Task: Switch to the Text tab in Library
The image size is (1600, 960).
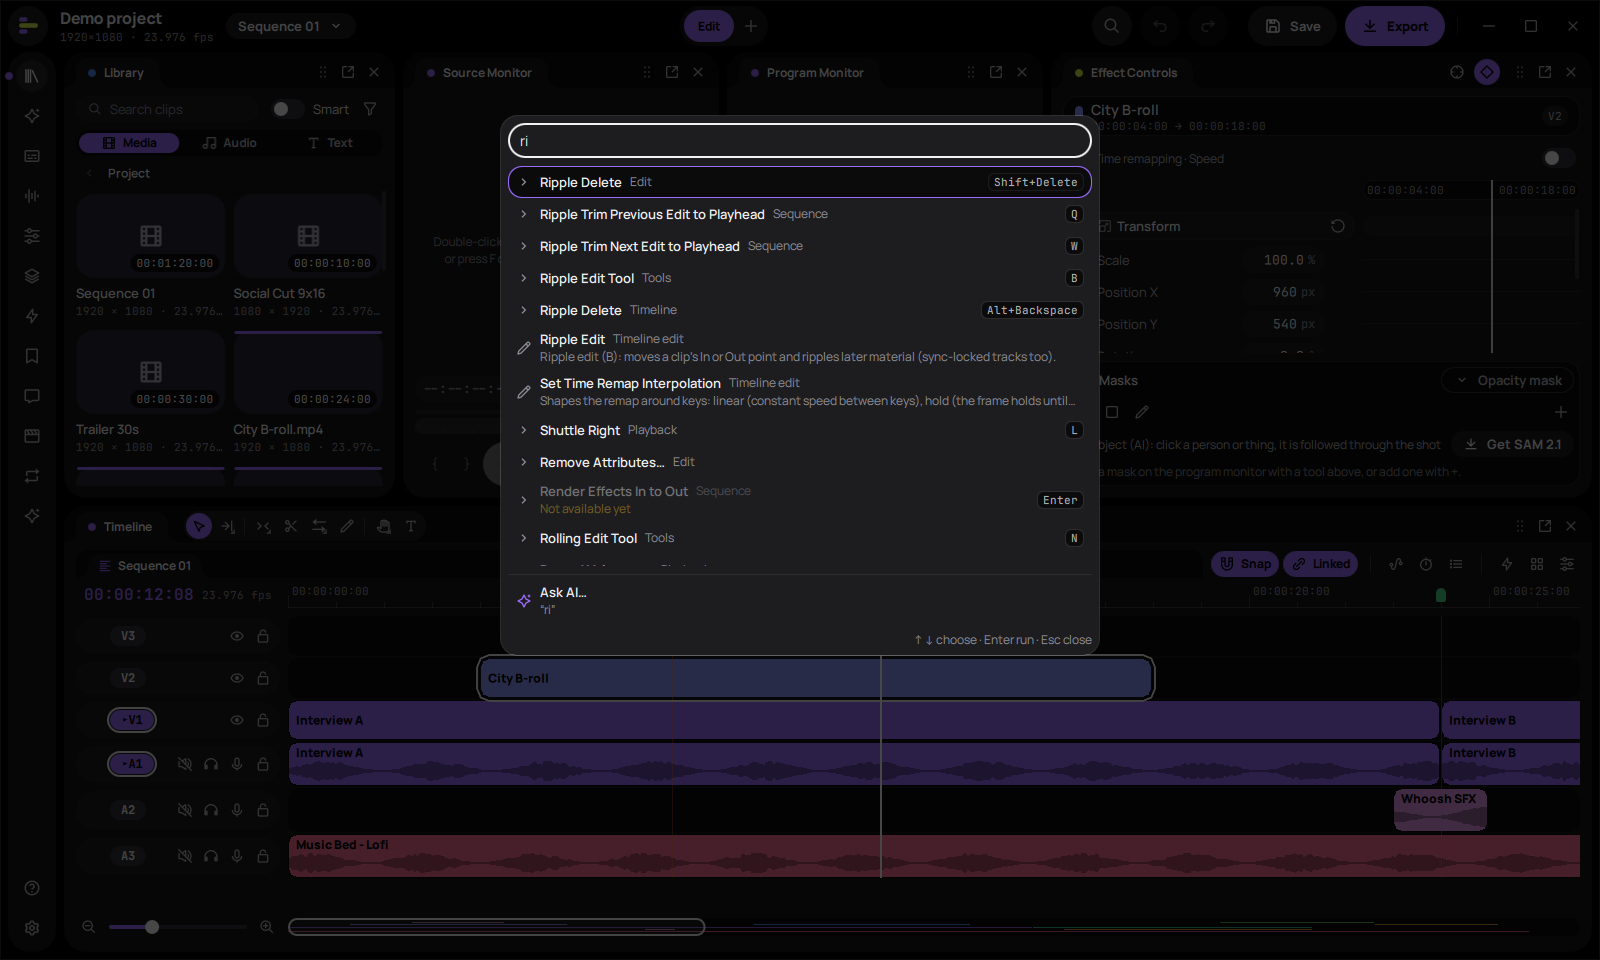Action: coord(330,143)
